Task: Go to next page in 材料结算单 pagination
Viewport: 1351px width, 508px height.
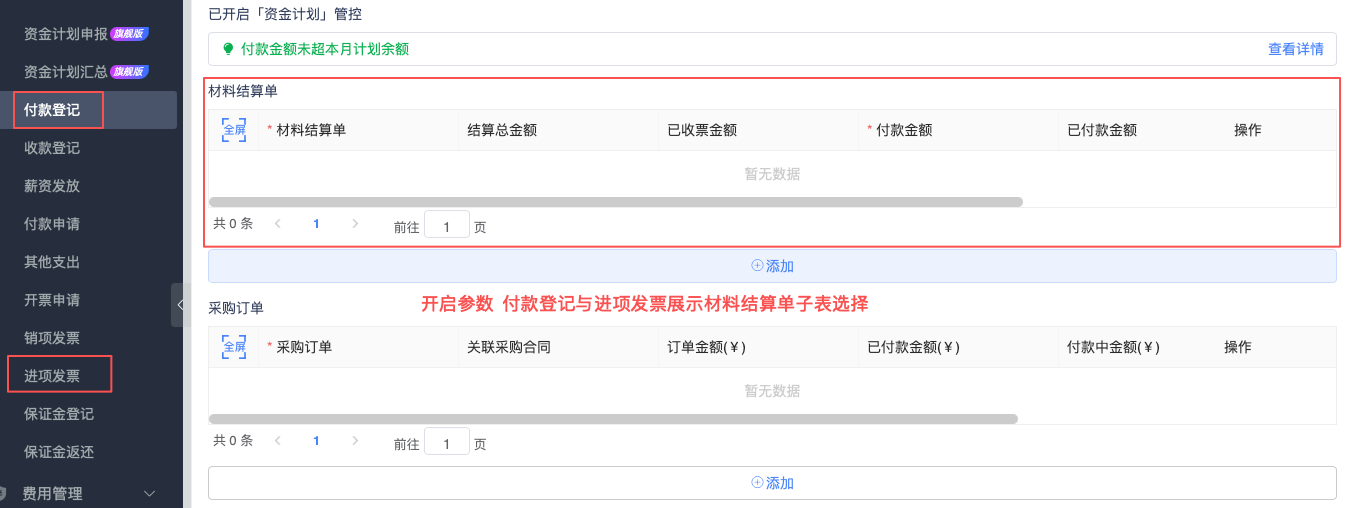Action: (x=355, y=224)
